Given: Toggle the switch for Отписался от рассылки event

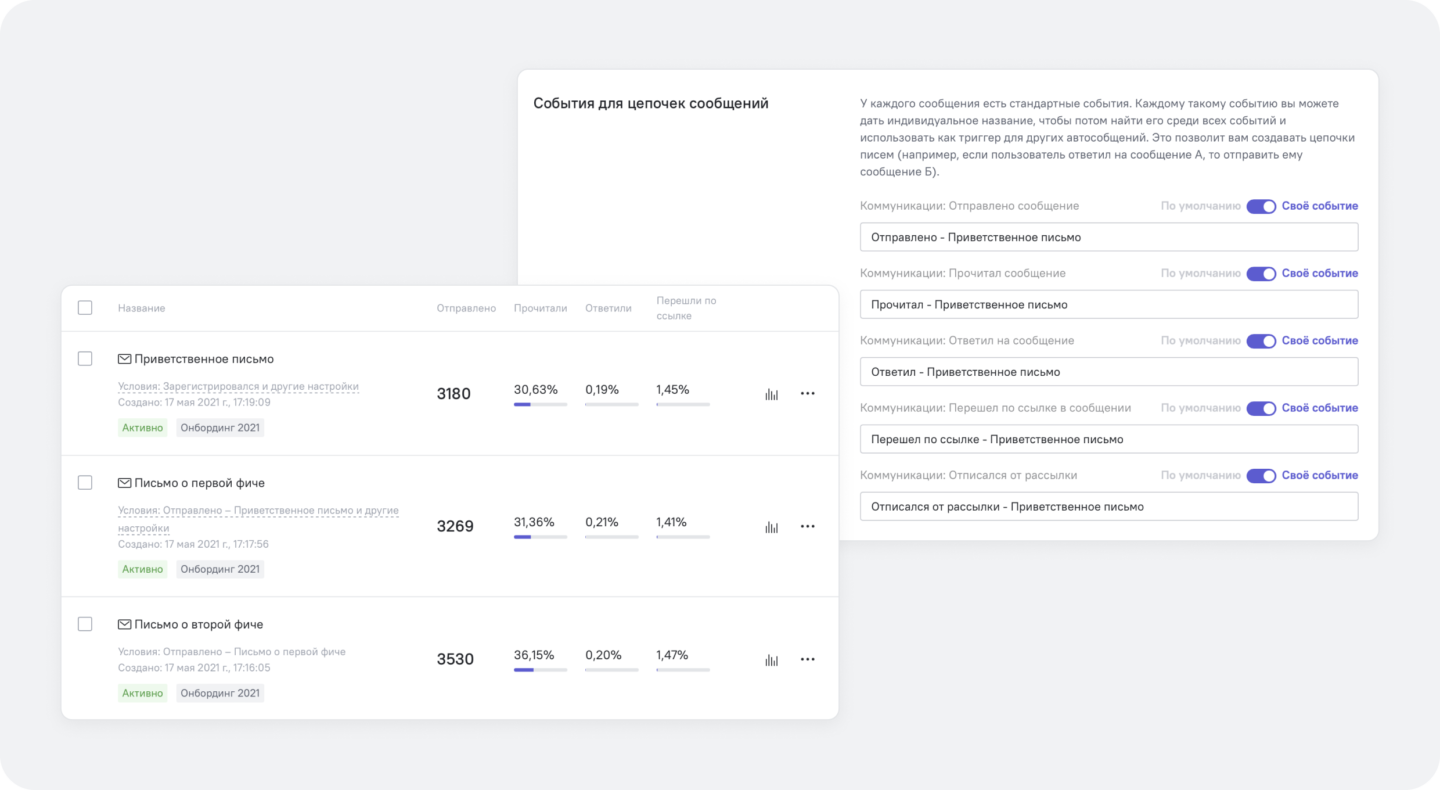Looking at the screenshot, I should point(1261,476).
